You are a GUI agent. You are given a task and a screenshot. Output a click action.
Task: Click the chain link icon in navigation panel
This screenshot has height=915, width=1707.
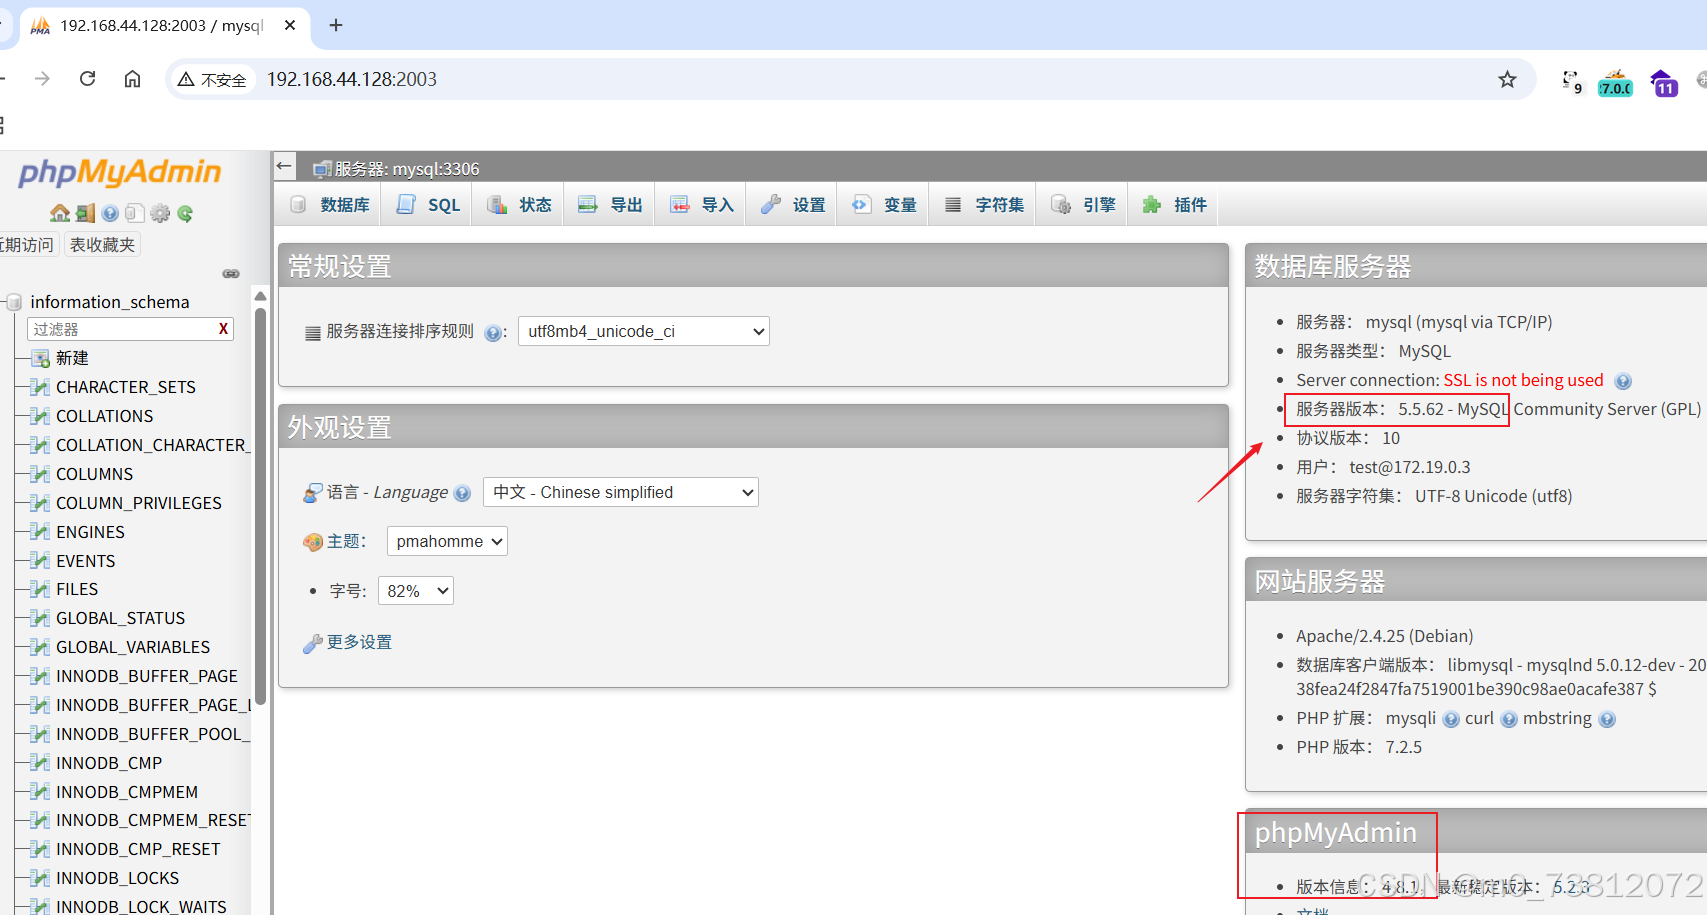[x=231, y=273]
